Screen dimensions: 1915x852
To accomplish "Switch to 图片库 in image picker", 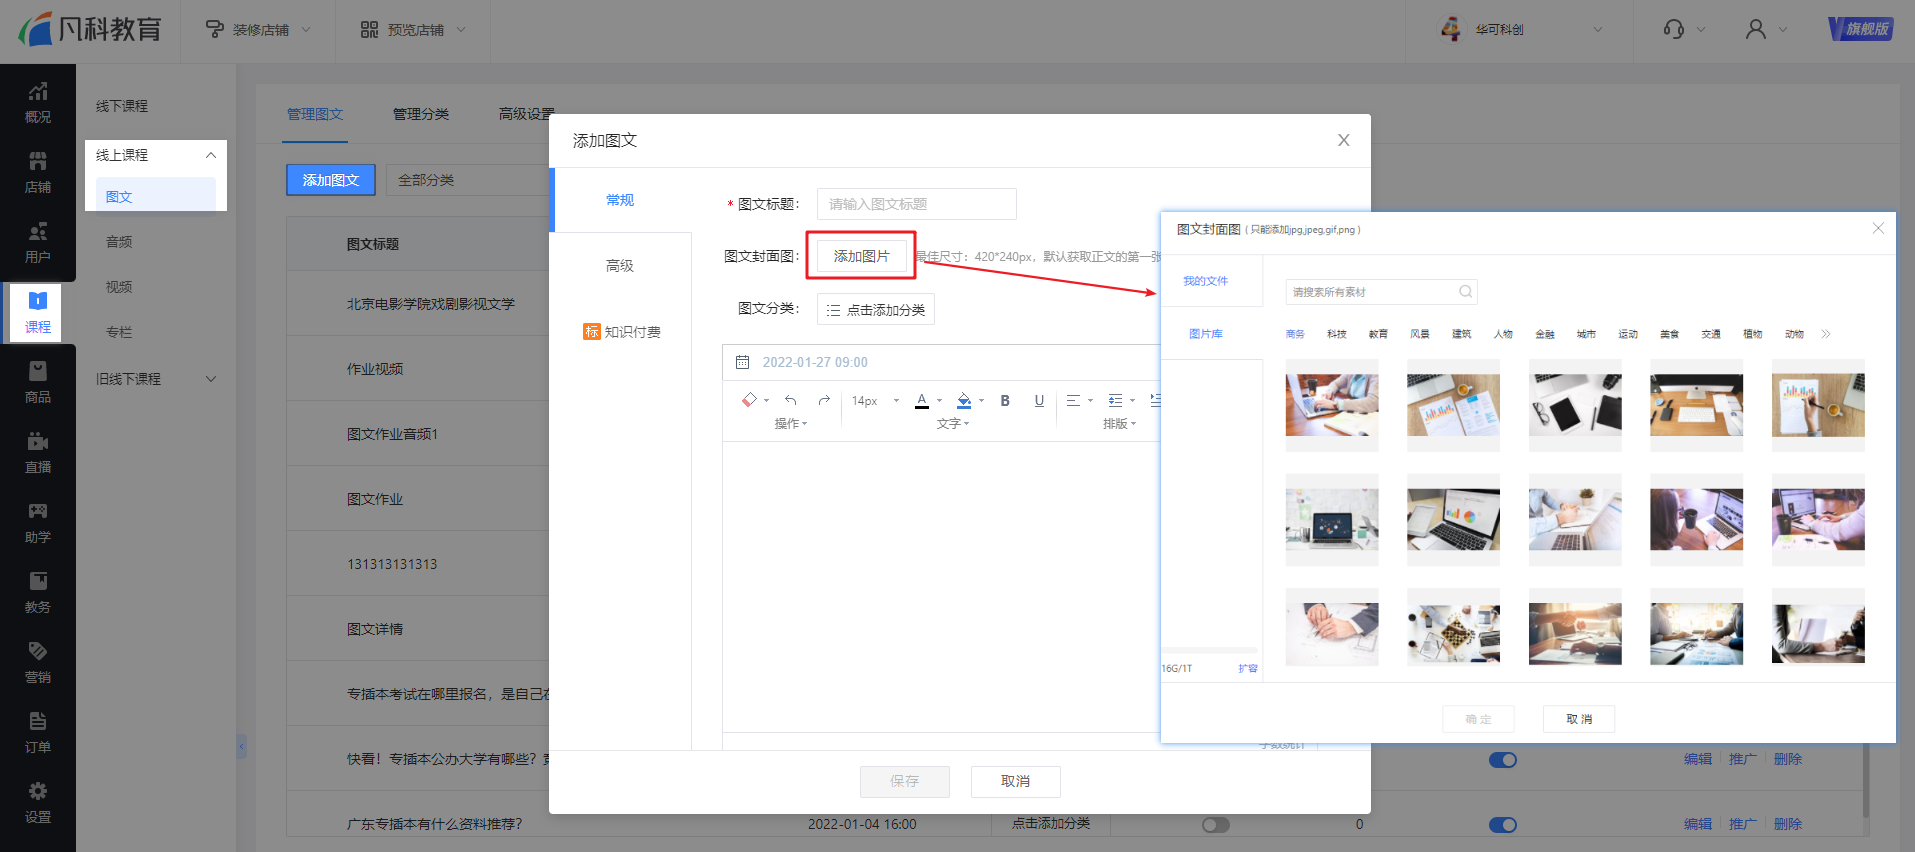I will [1206, 334].
